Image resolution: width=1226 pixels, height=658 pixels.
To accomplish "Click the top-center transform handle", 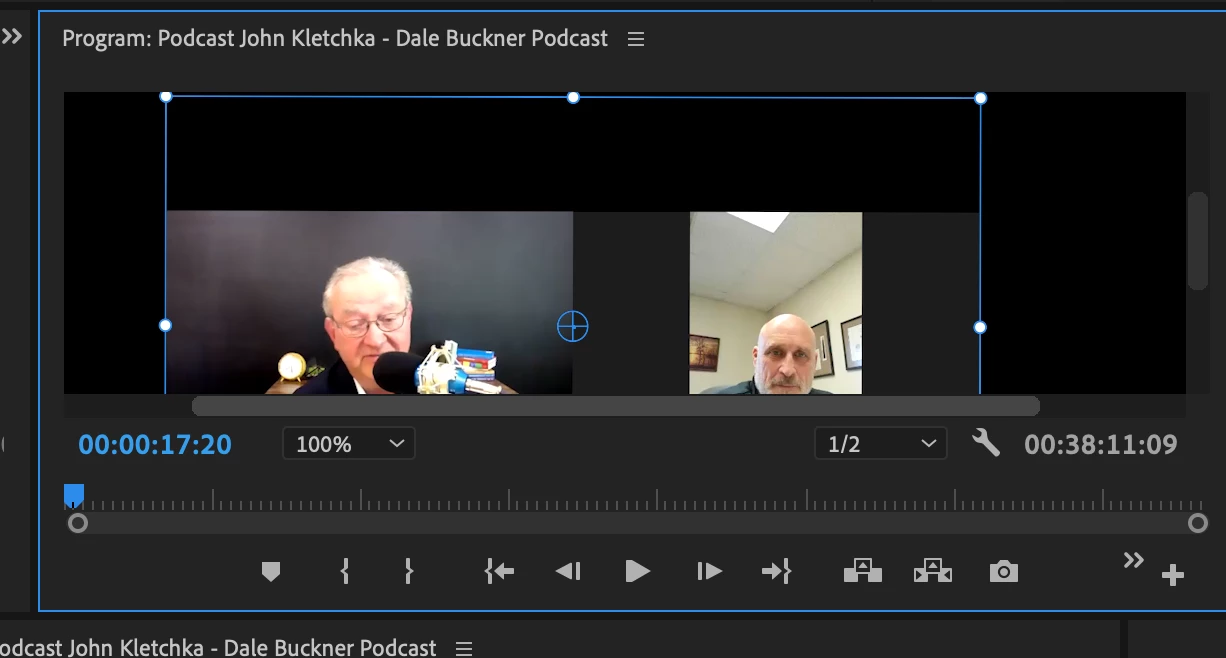I will point(573,97).
